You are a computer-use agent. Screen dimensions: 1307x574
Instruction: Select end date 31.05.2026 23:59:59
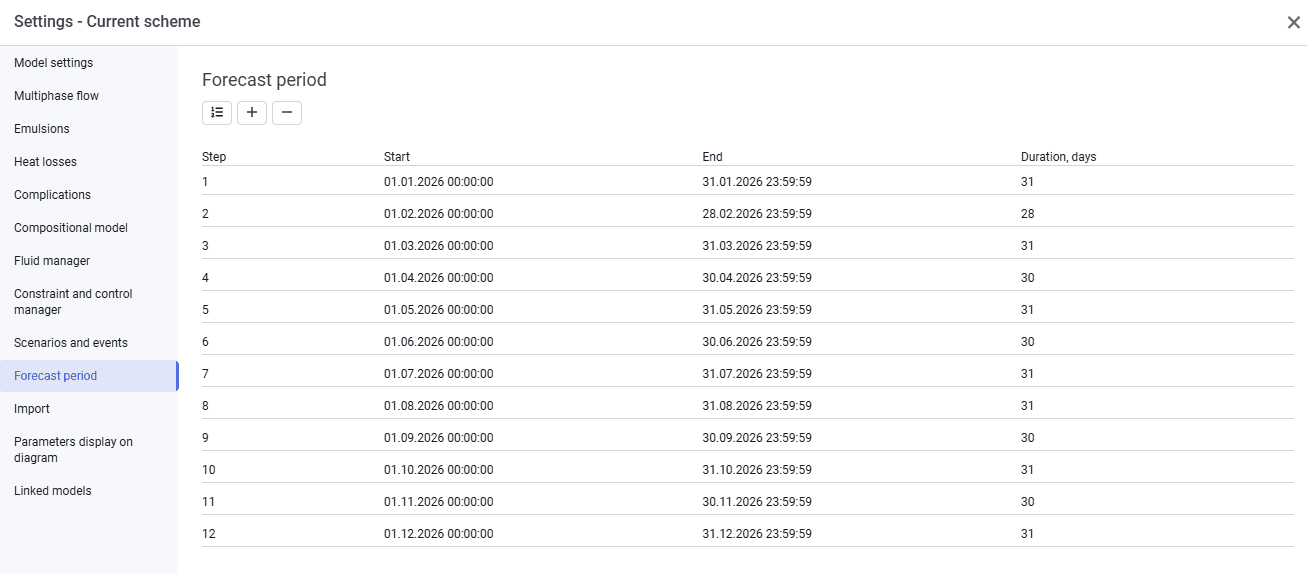(x=757, y=310)
